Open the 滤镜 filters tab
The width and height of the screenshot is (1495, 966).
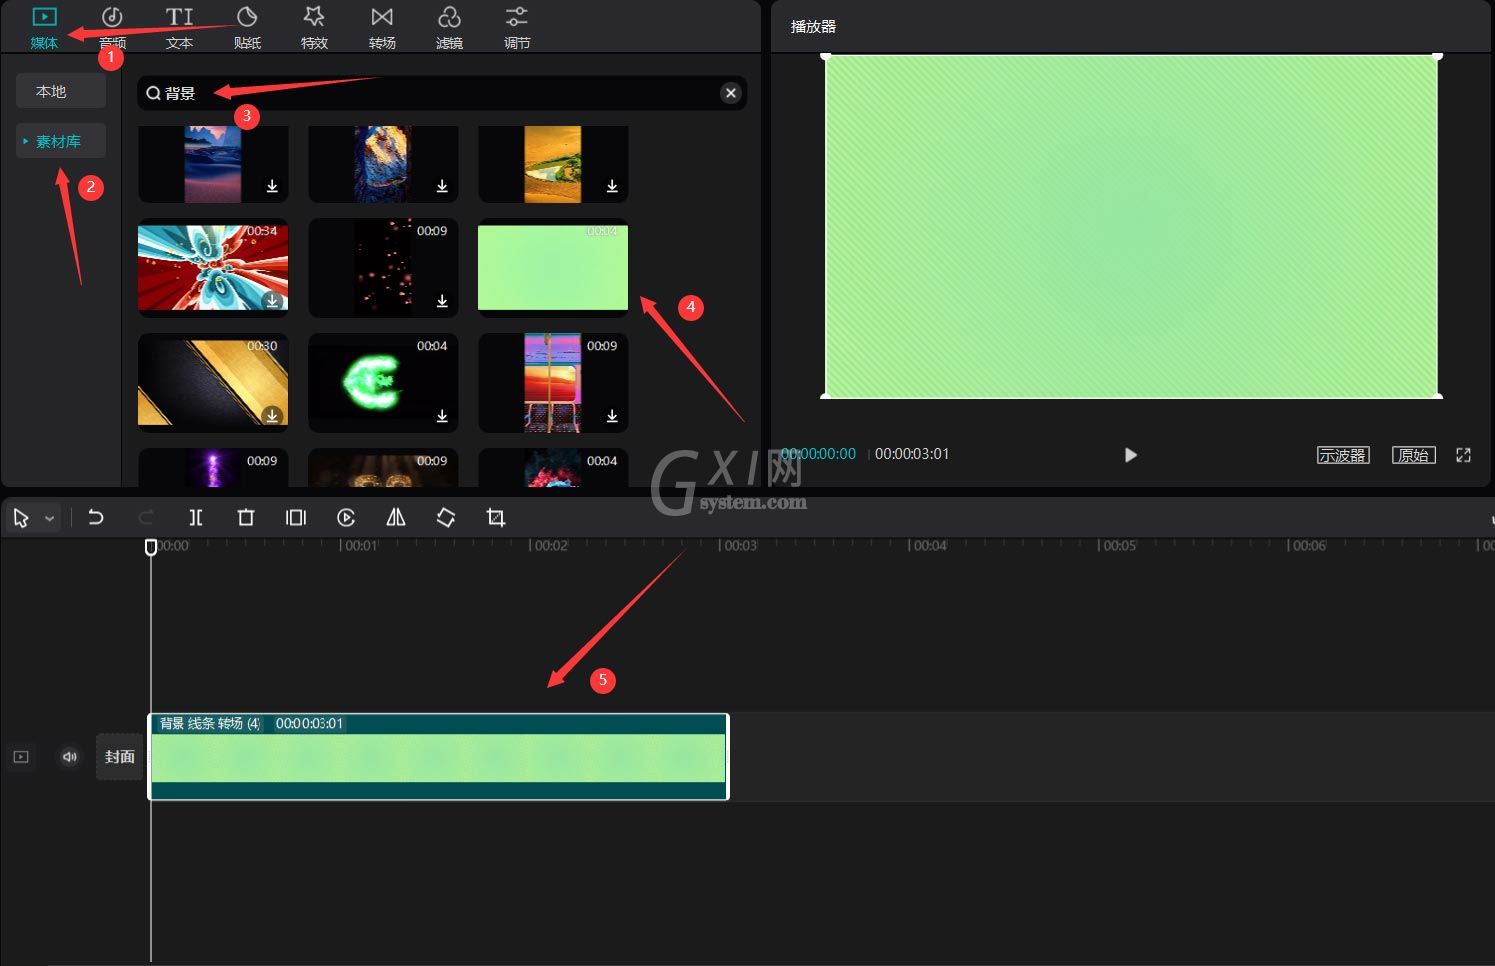point(449,27)
